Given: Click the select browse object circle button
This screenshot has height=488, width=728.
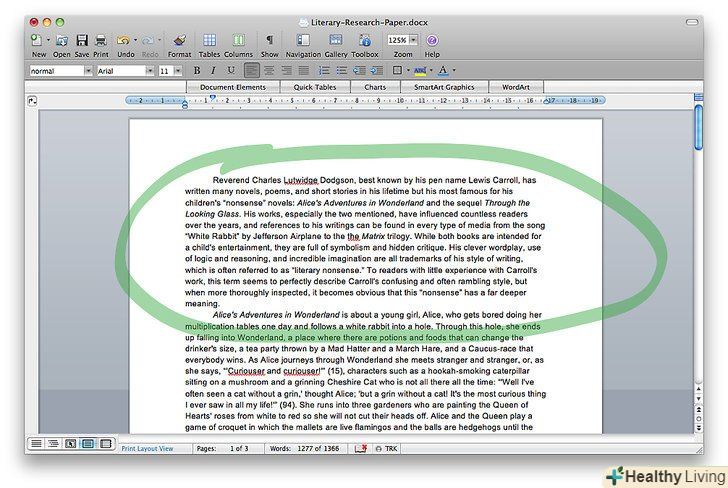Looking at the screenshot, I should [698, 418].
